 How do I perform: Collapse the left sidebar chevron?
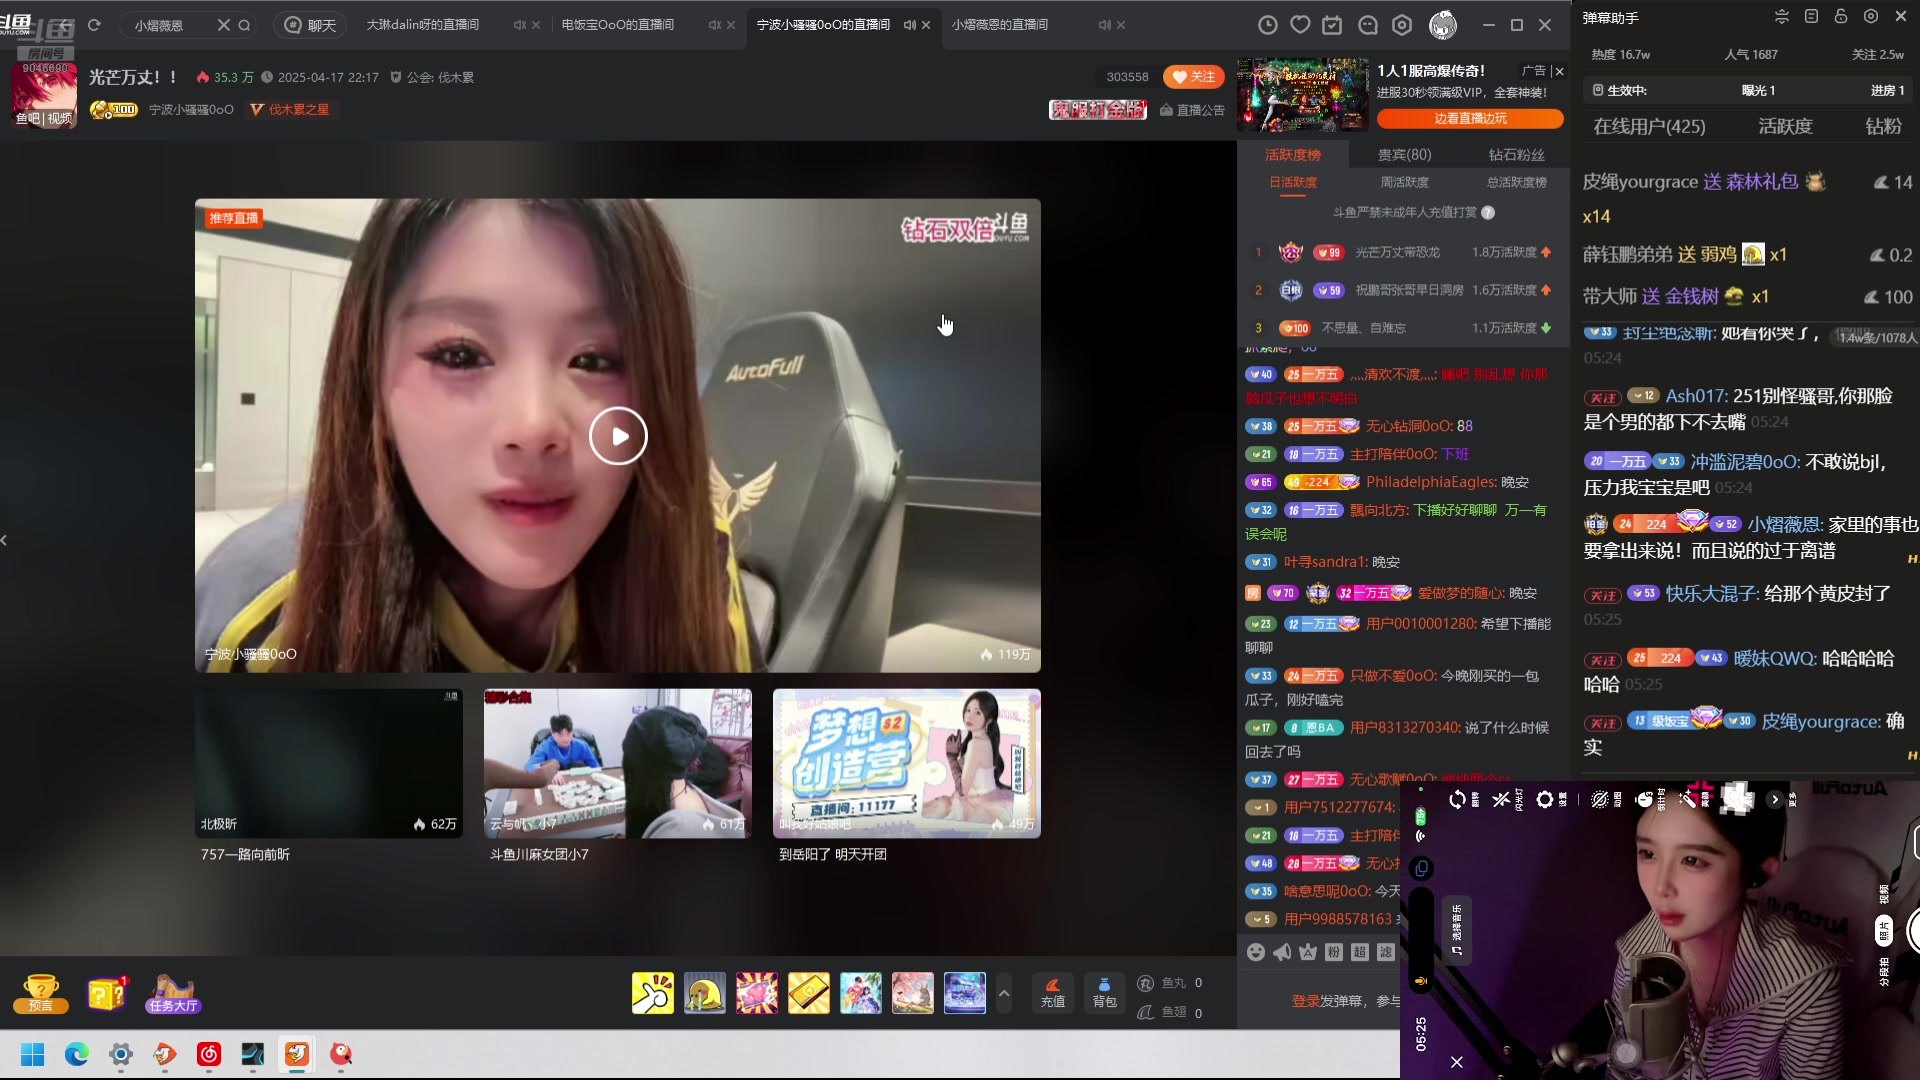coord(5,540)
